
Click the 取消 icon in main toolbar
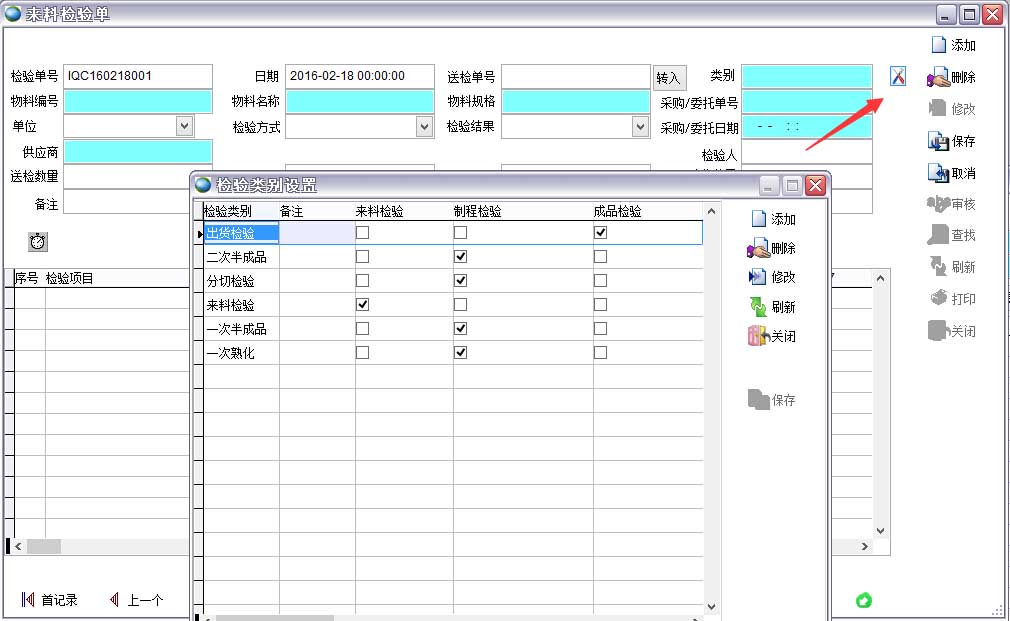click(938, 173)
